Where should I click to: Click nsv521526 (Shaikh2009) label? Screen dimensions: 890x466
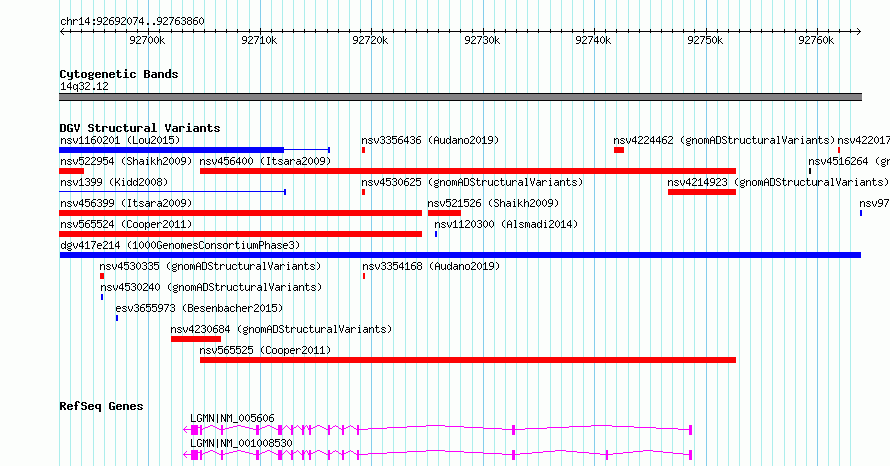point(493,203)
